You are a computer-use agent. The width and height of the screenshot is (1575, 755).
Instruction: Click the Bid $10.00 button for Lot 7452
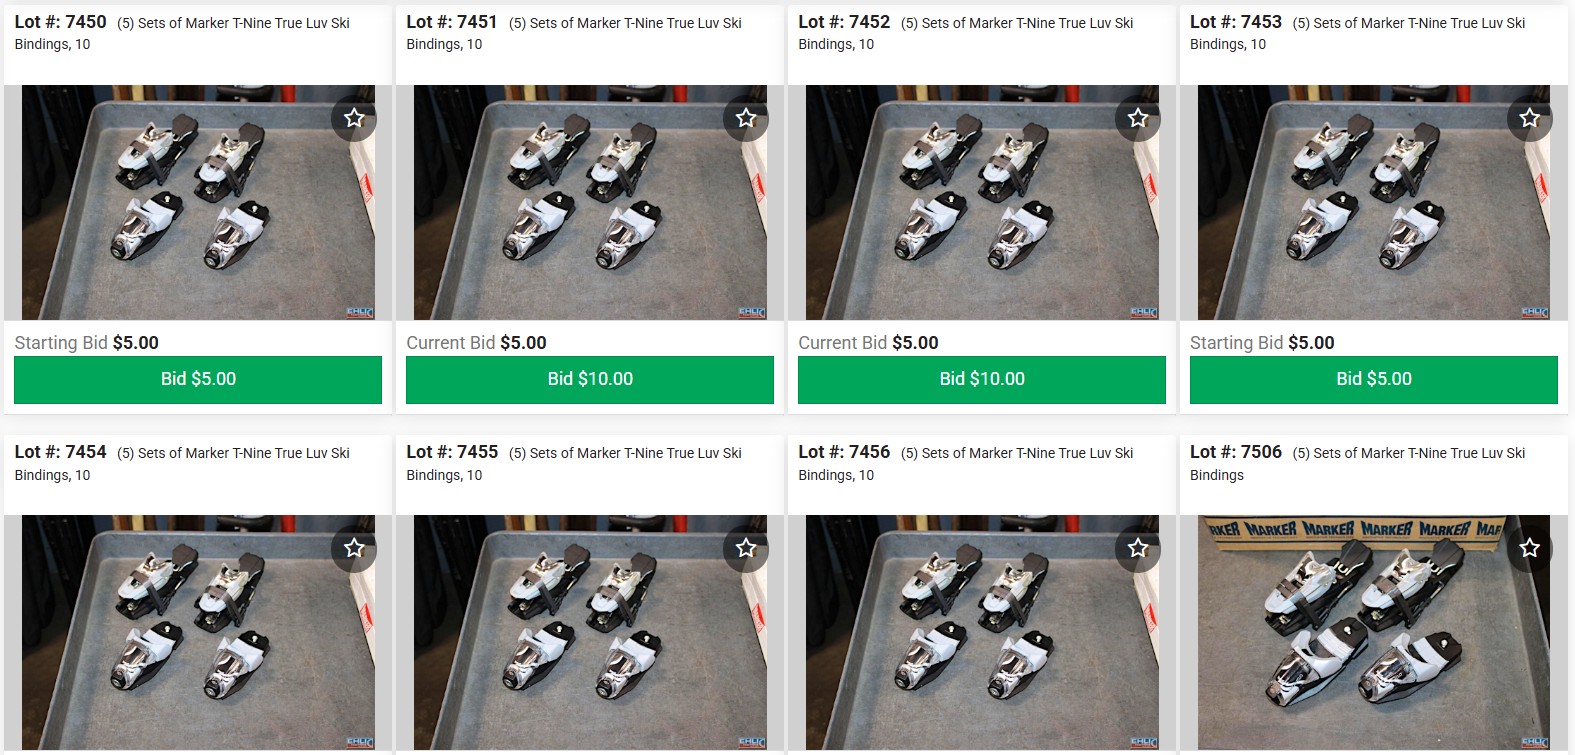pos(982,379)
